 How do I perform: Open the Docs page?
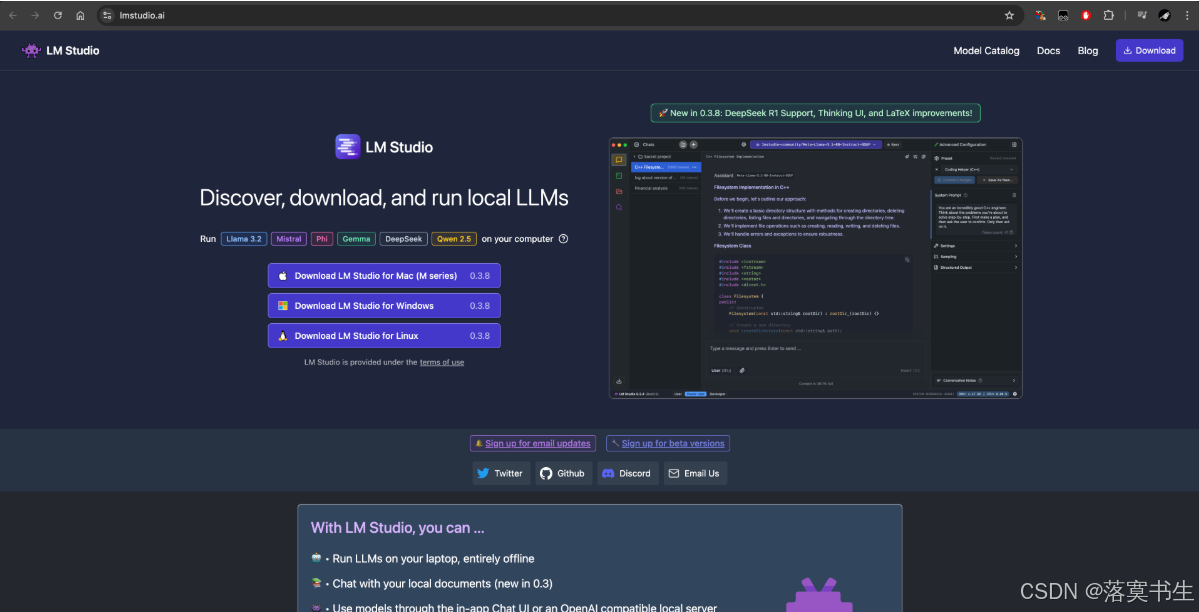click(1048, 50)
